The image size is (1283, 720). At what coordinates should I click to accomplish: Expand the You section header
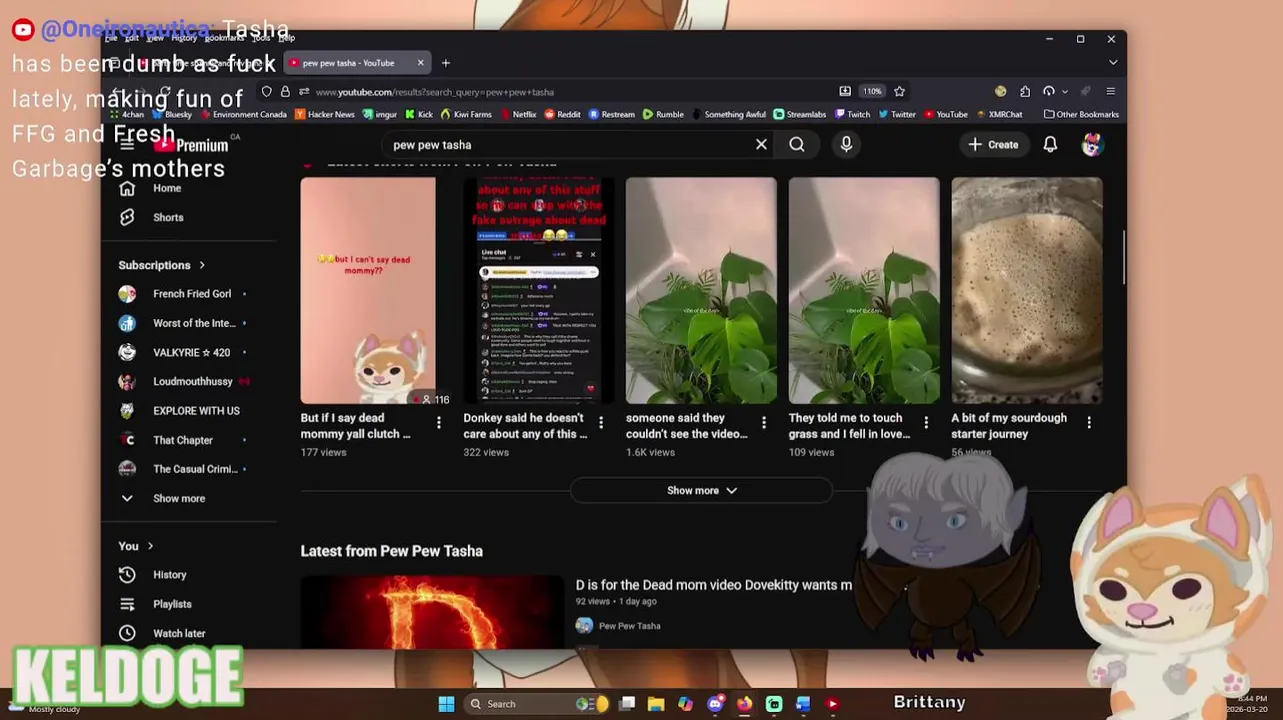coord(136,546)
